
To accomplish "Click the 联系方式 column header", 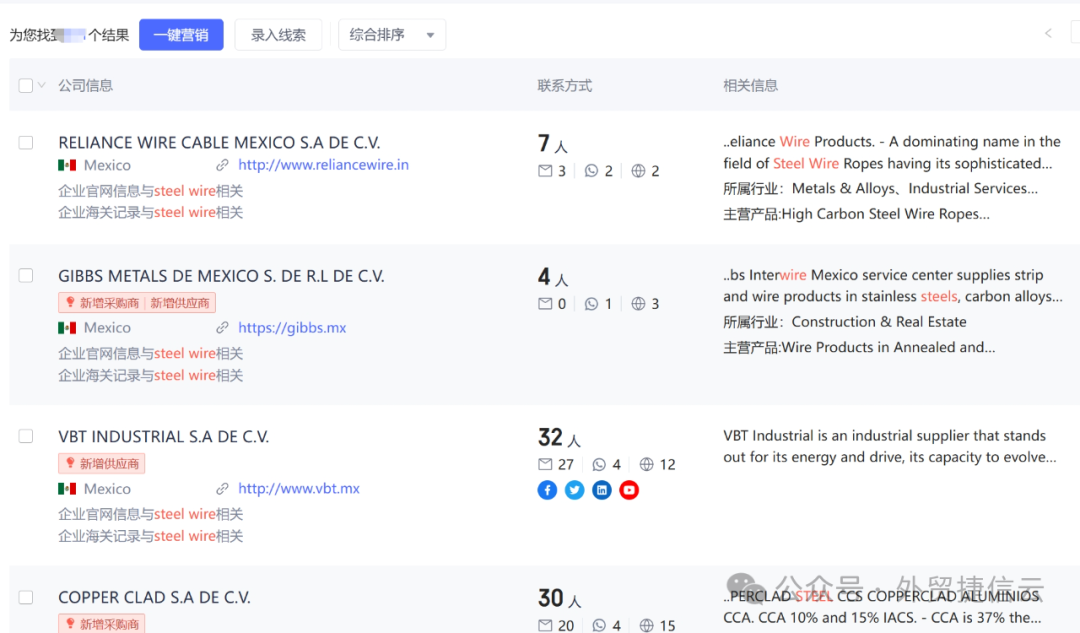I will 565,85.
